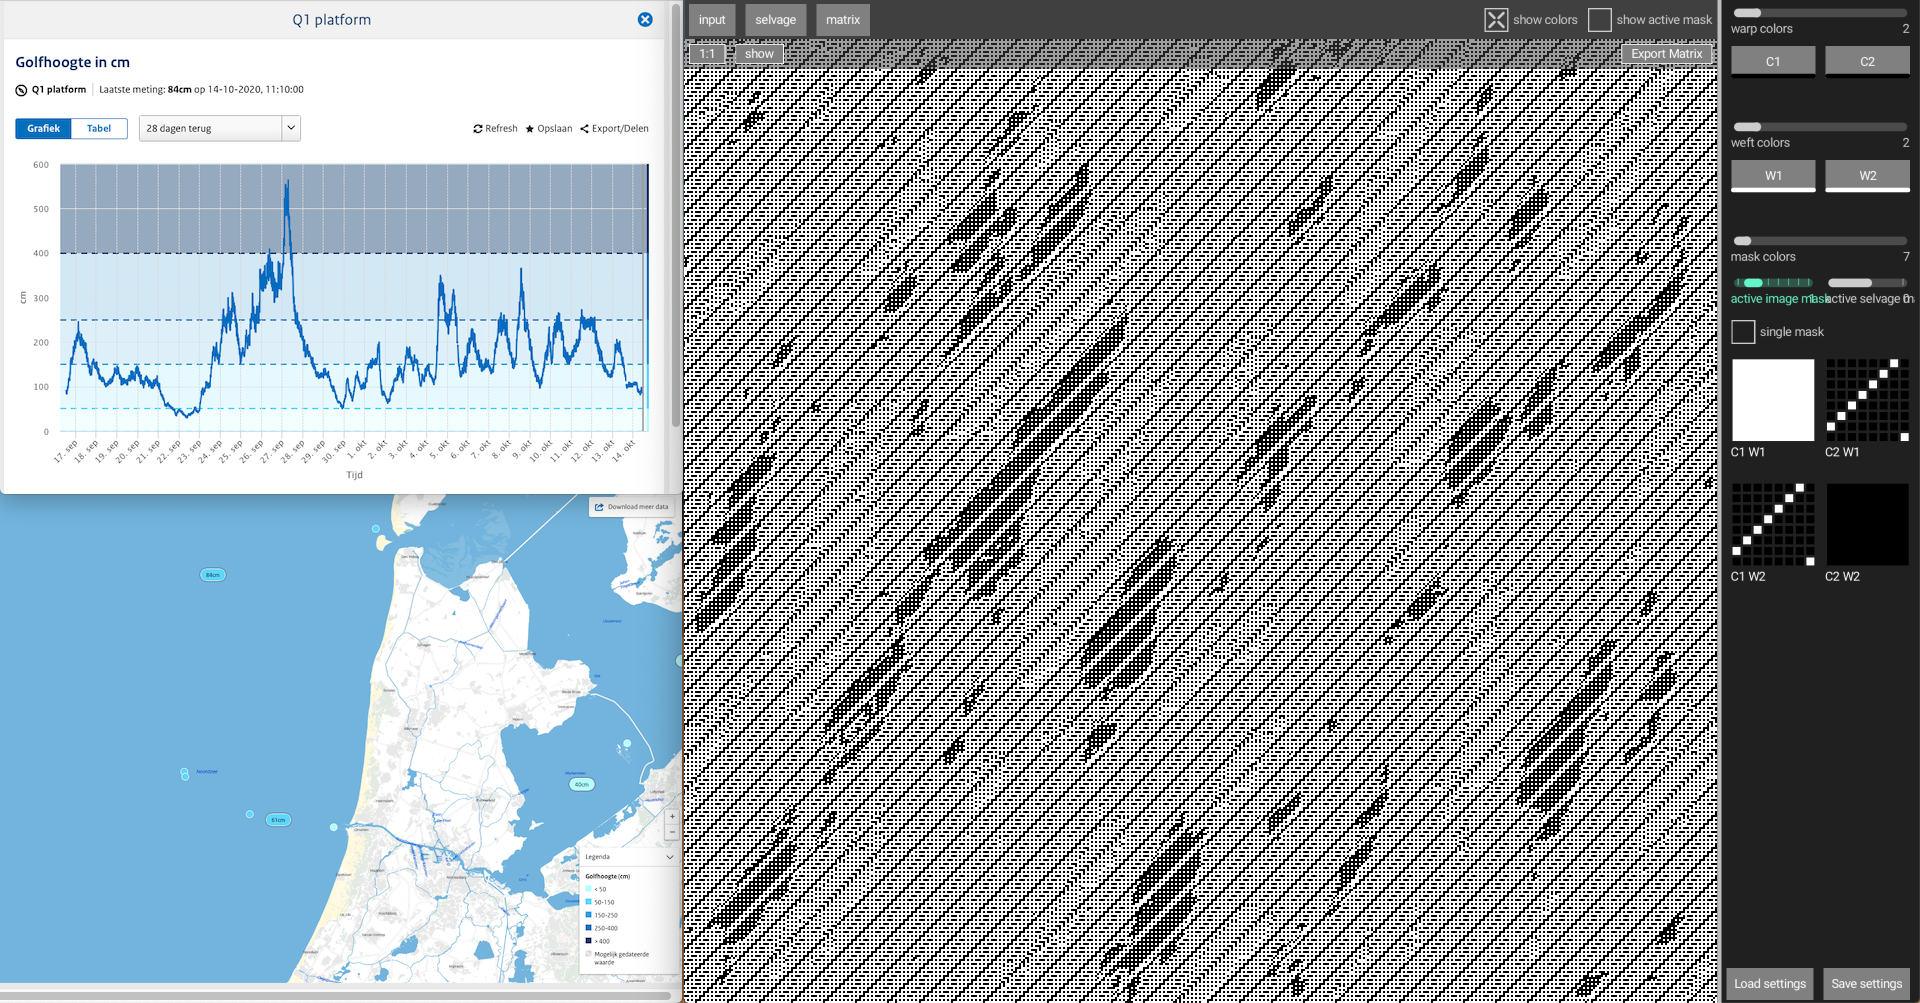Select weft color W1

click(x=1773, y=176)
